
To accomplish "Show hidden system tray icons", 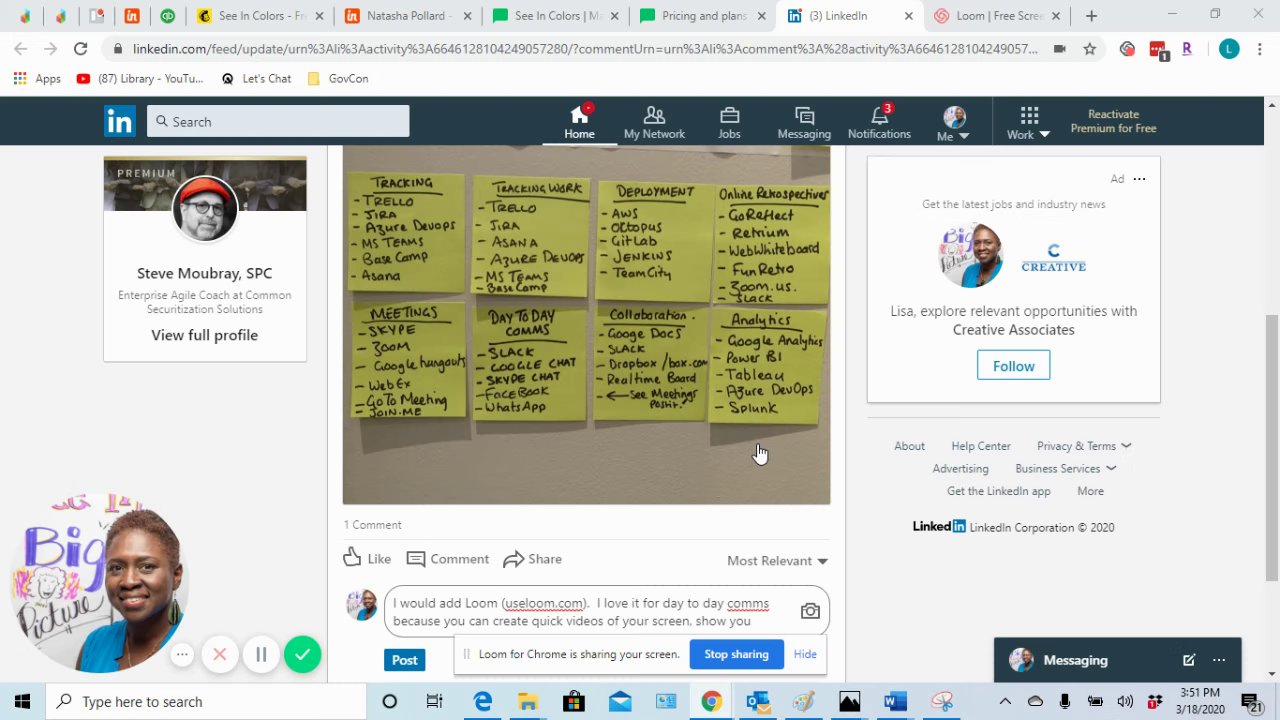I will coord(1005,702).
